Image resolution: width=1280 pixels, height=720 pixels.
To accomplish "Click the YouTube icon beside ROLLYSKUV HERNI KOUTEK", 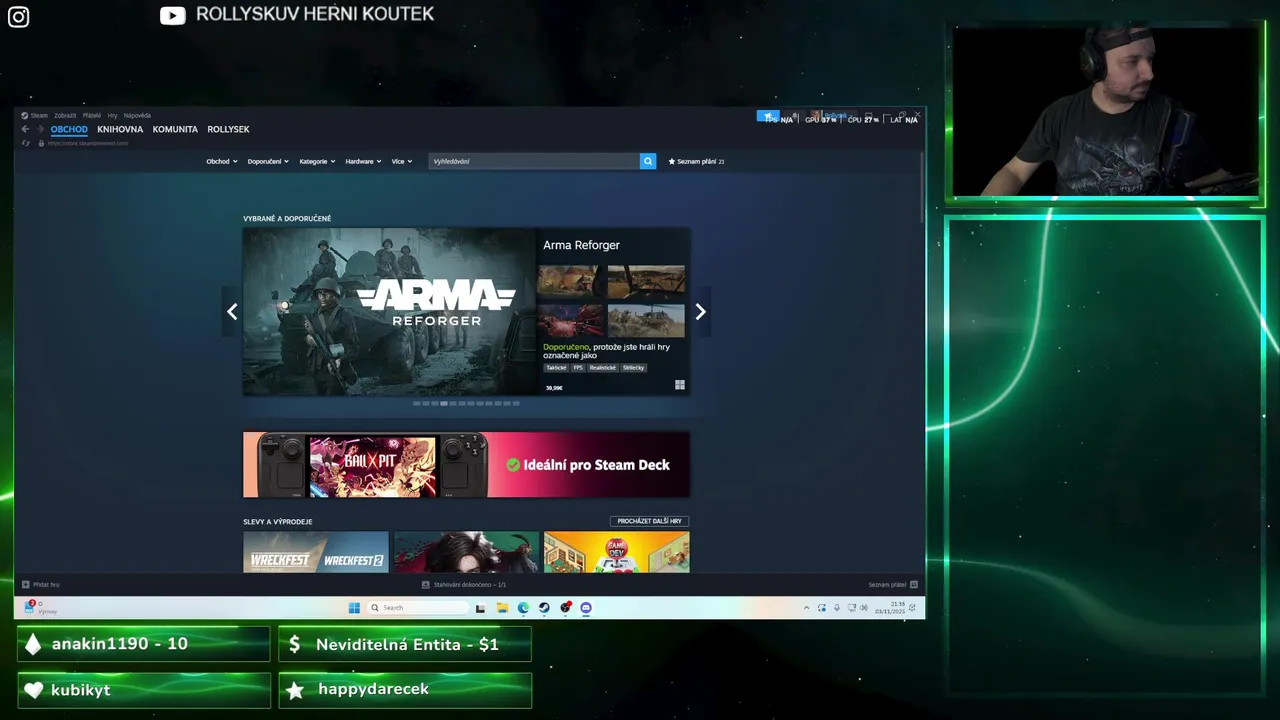I will click(x=173, y=15).
